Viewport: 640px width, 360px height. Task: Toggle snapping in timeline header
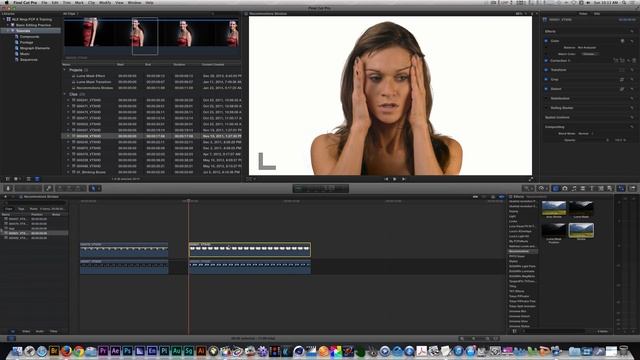pyautogui.click(x=502, y=197)
